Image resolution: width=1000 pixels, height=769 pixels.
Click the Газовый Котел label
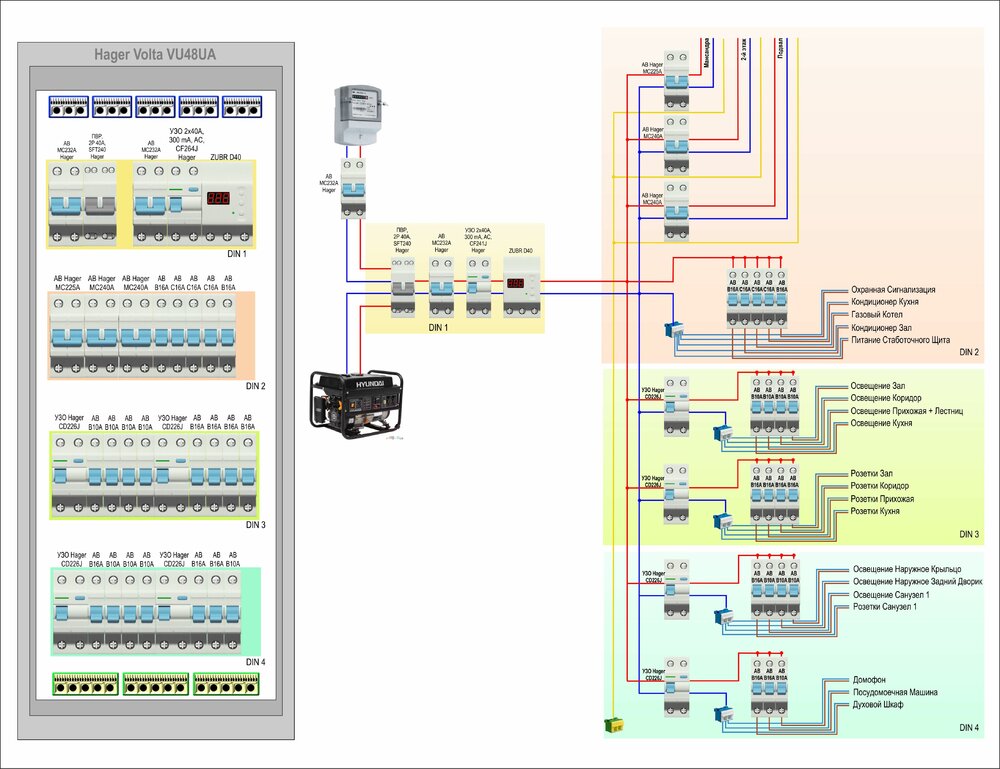(876, 314)
